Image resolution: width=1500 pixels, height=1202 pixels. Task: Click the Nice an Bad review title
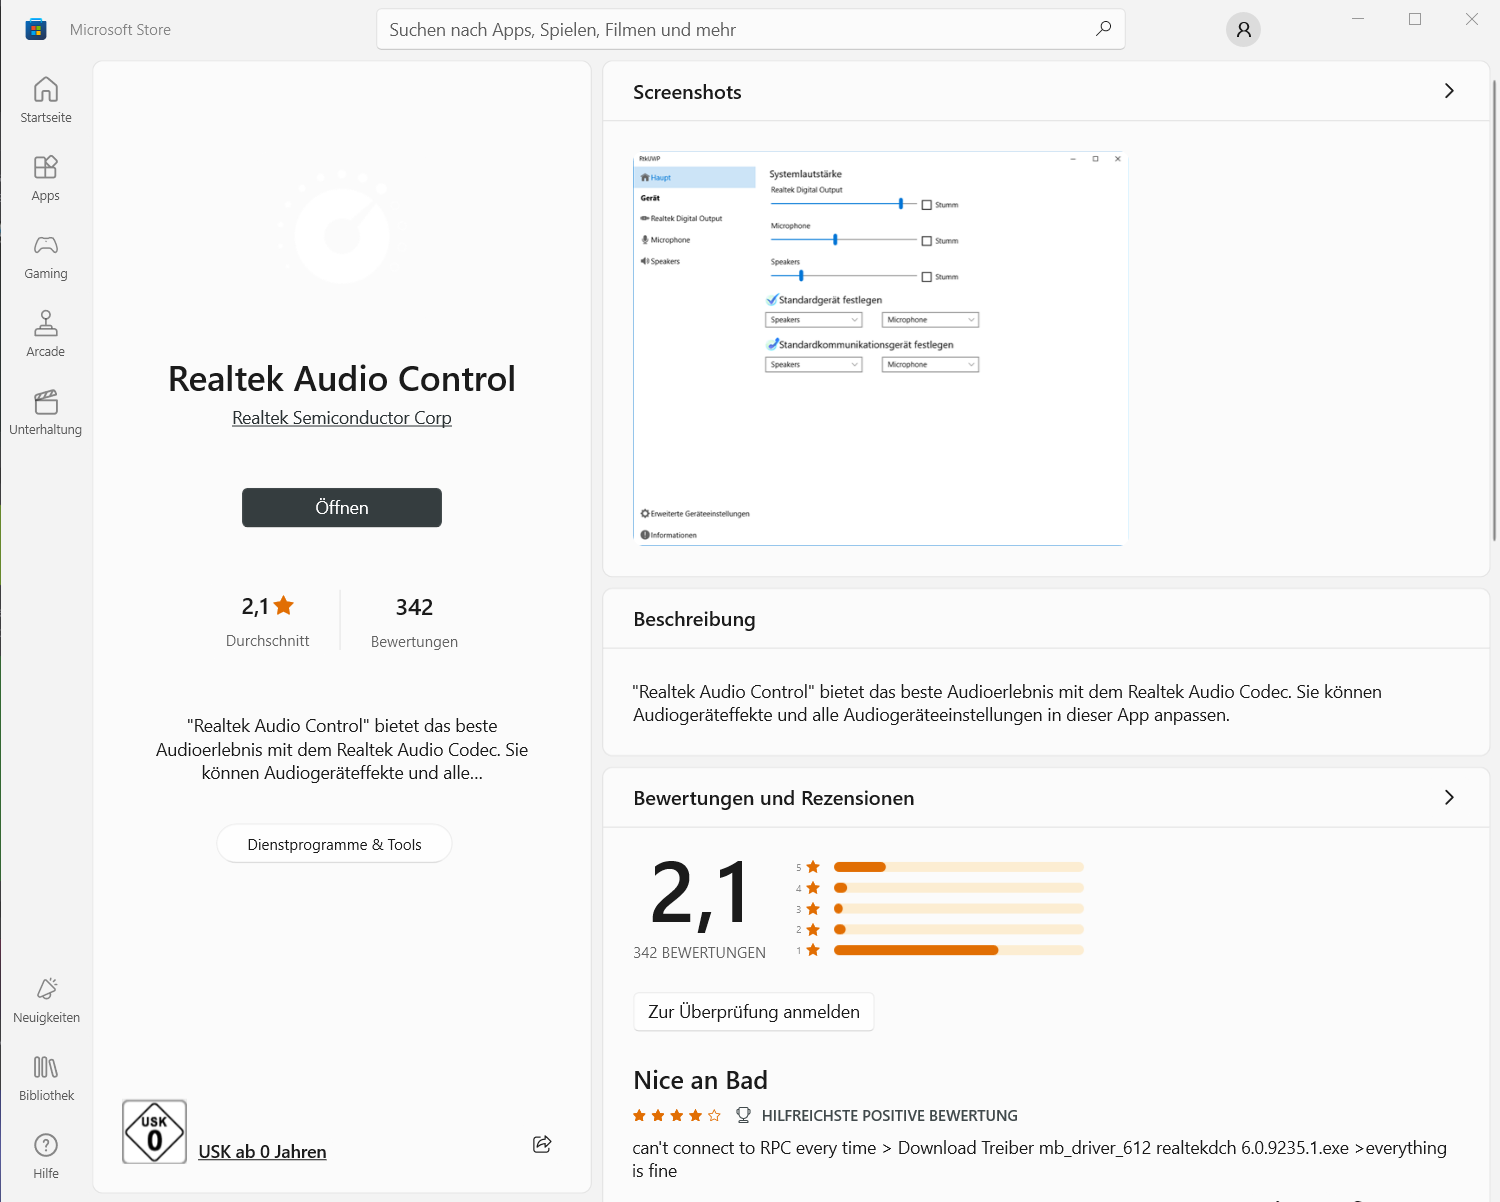click(700, 1080)
